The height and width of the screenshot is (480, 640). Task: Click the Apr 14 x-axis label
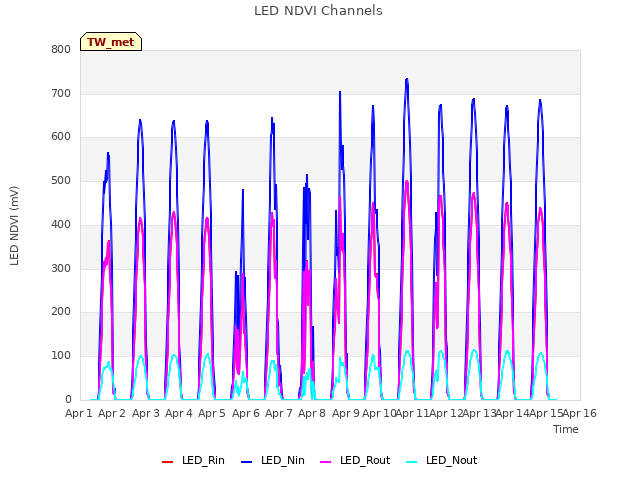[x=512, y=413]
